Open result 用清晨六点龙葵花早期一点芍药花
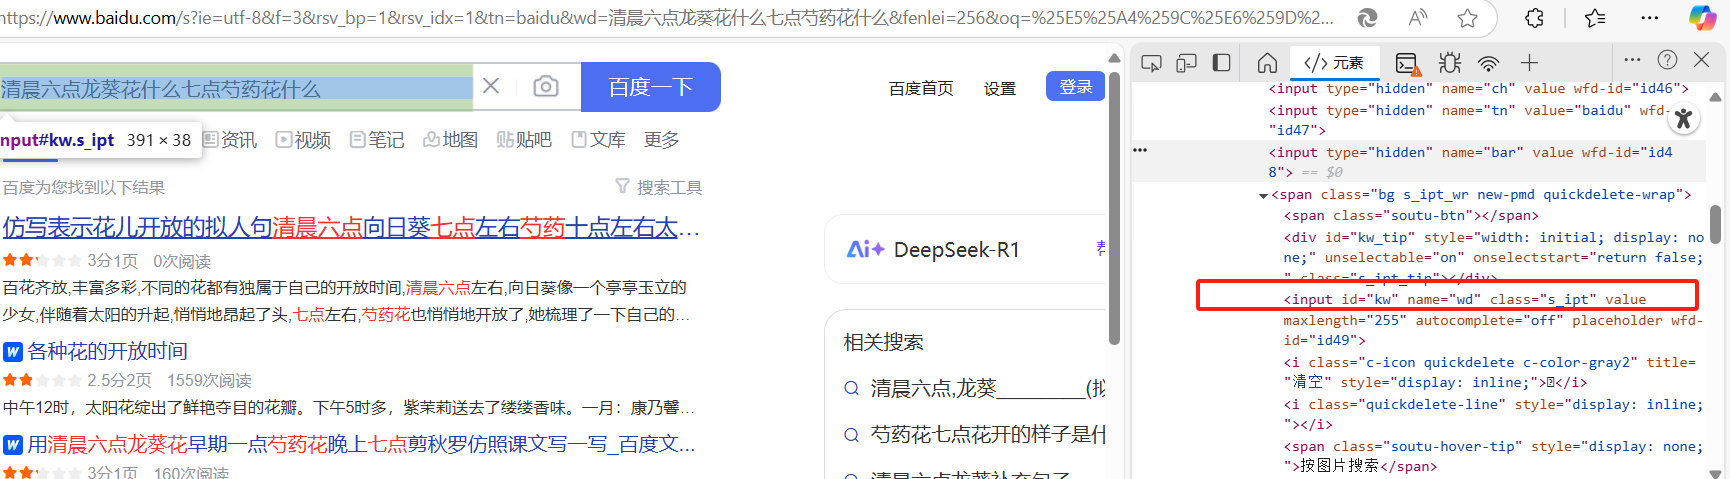 (361, 444)
